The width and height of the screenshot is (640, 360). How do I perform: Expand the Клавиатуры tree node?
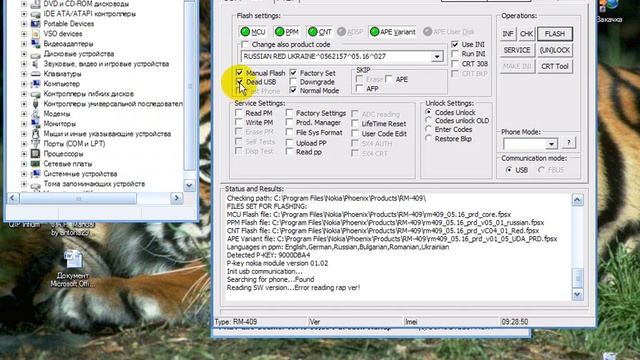click(24, 74)
